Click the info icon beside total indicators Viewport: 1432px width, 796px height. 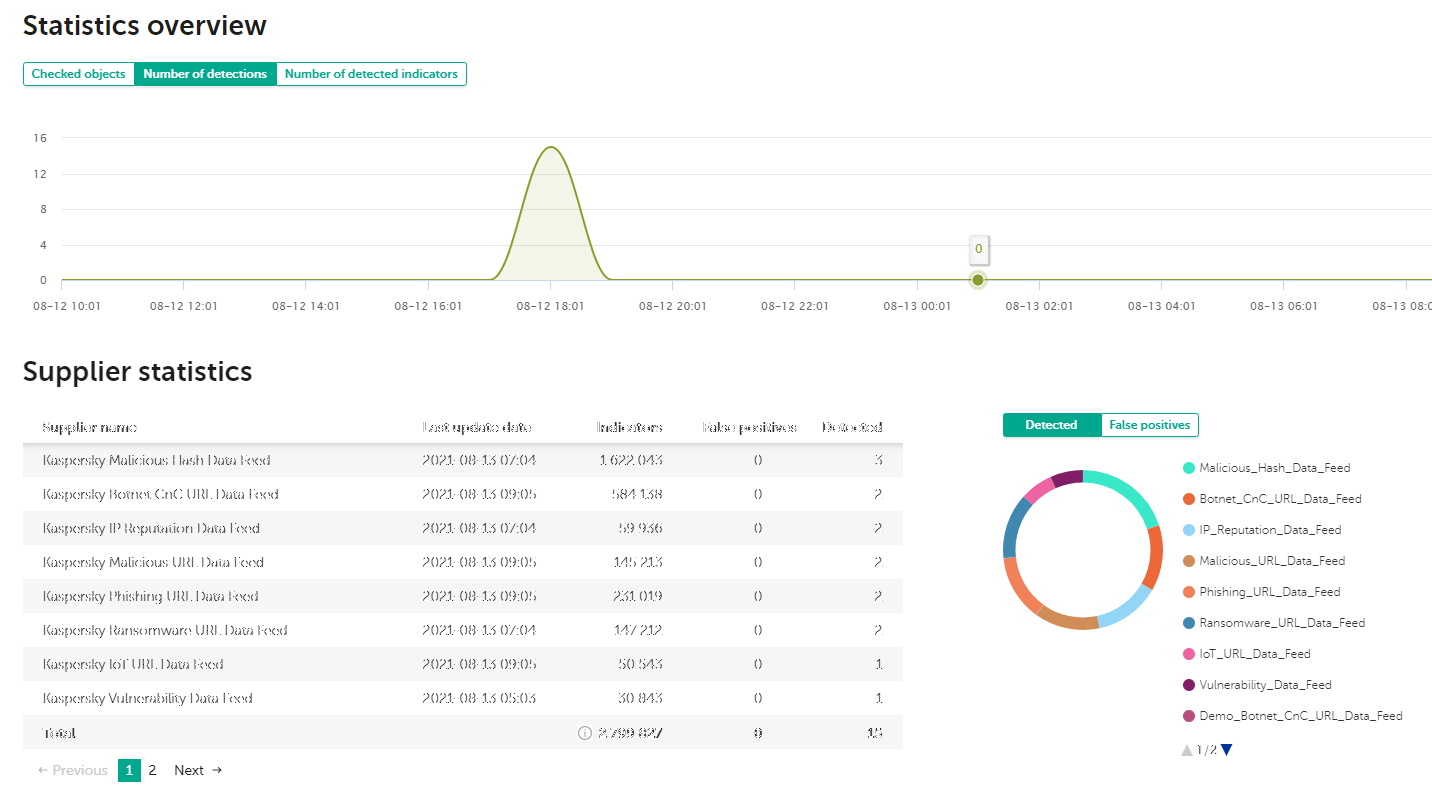[x=585, y=733]
